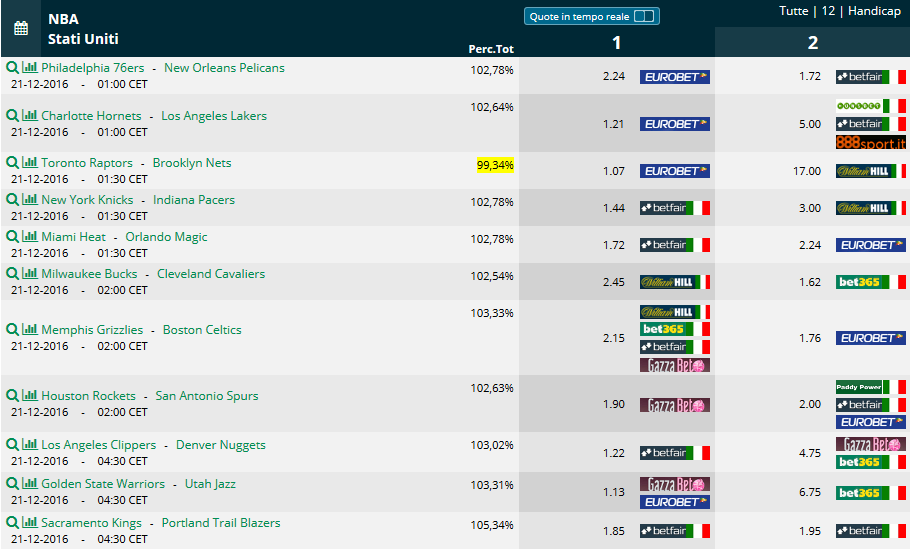The width and height of the screenshot is (910, 549).
Task: Open stats chart for New York Knicks match
Action: (x=30, y=200)
